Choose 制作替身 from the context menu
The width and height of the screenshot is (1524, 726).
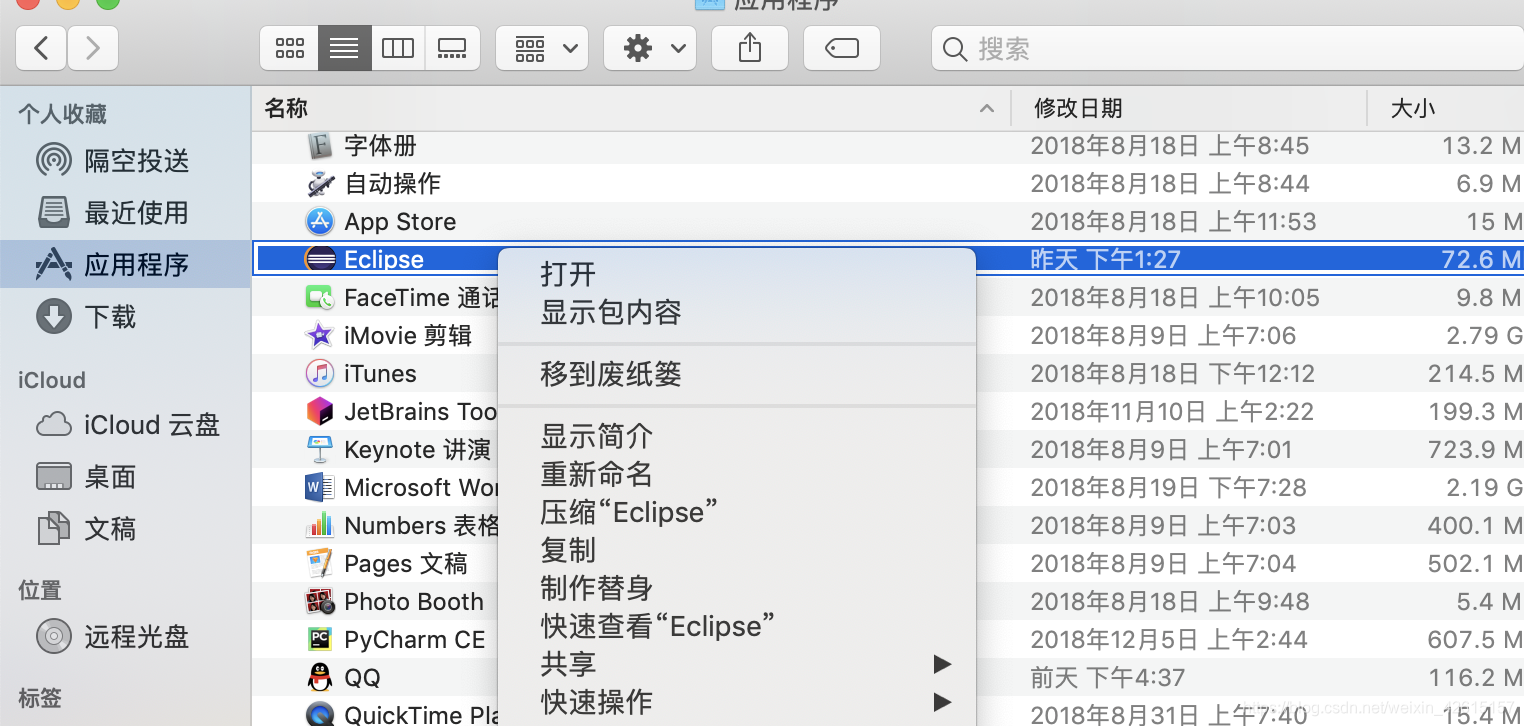pyautogui.click(x=736, y=588)
